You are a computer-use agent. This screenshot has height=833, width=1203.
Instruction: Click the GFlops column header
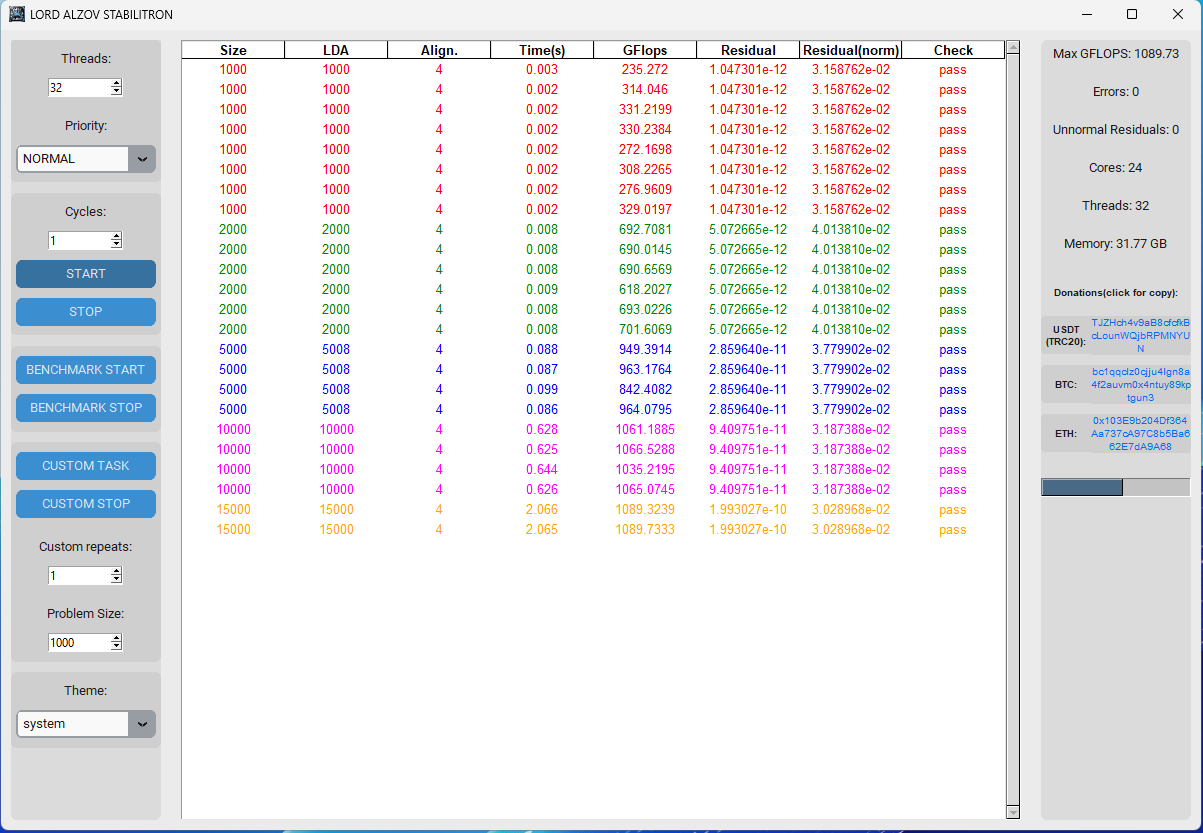click(645, 50)
